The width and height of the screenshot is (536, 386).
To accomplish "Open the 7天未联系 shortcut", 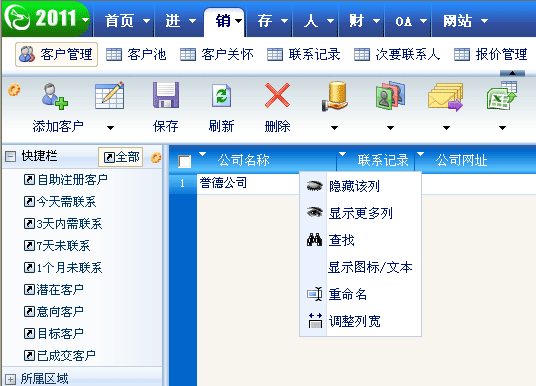I will [x=57, y=245].
